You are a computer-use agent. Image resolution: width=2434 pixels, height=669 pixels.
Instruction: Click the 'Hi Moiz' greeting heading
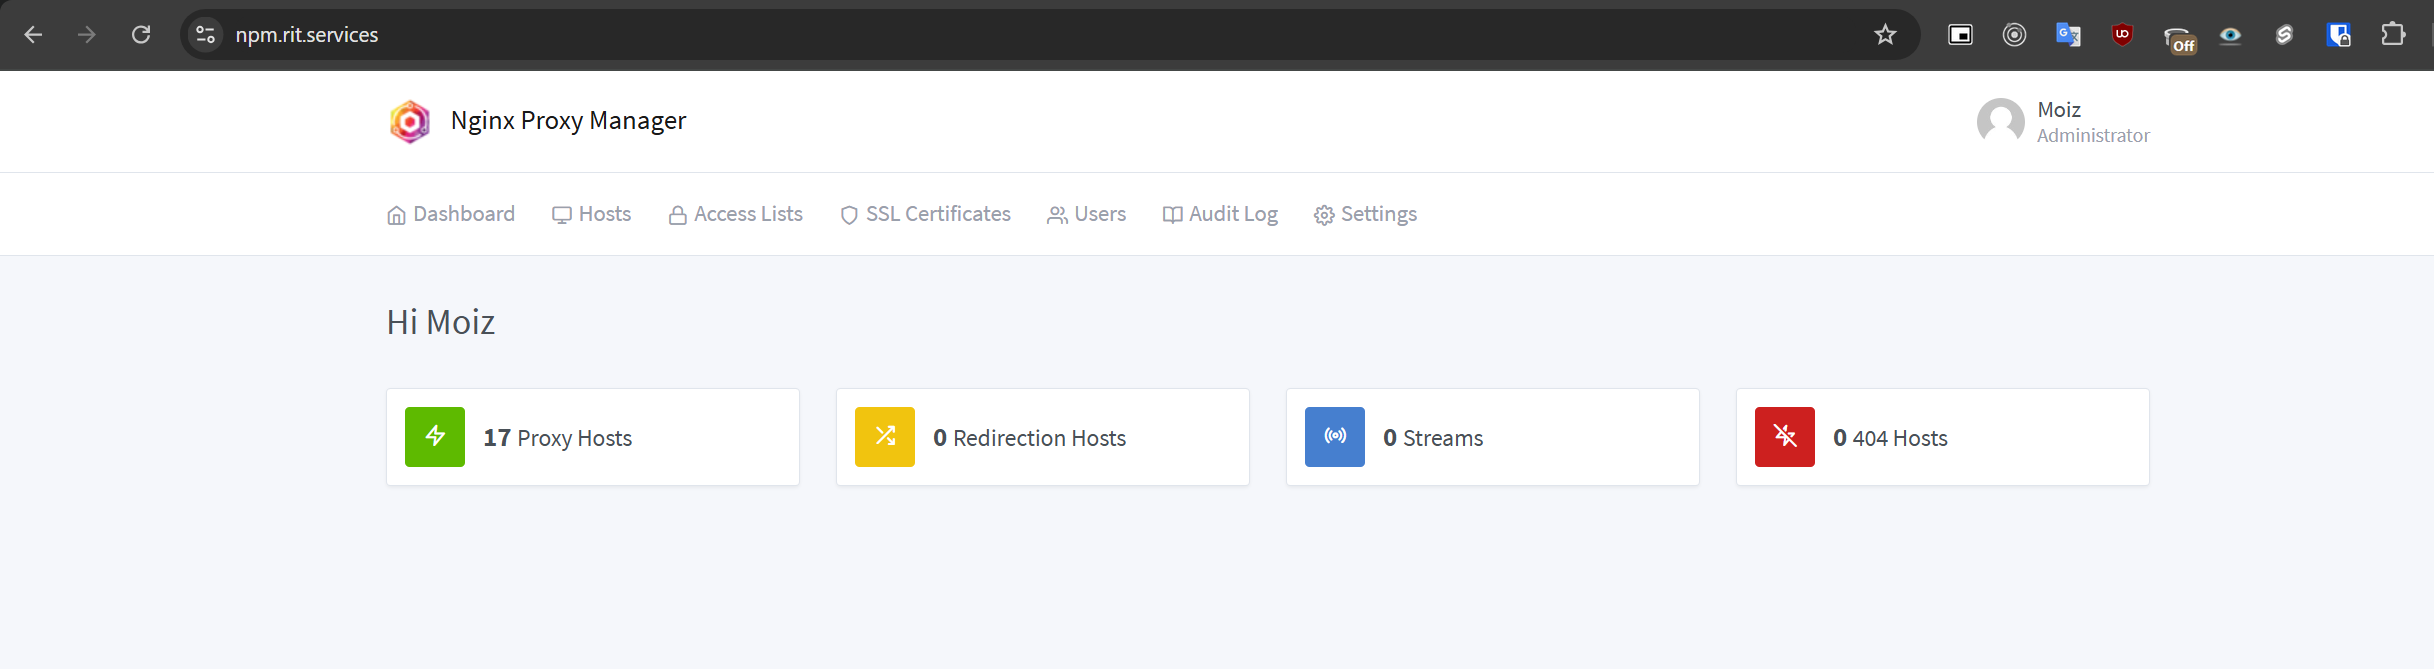441,322
